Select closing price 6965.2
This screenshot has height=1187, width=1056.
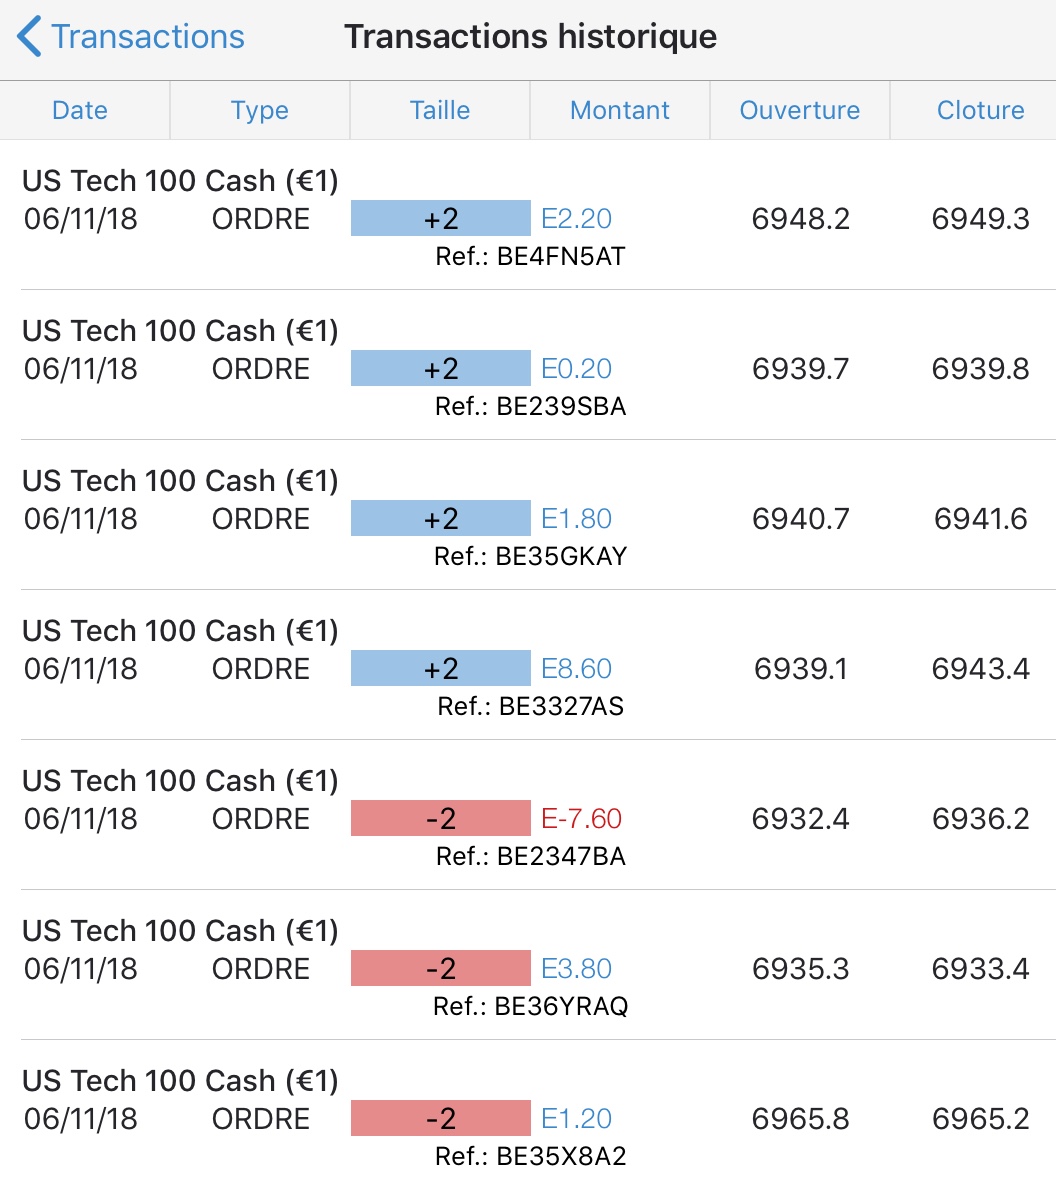(x=980, y=1119)
